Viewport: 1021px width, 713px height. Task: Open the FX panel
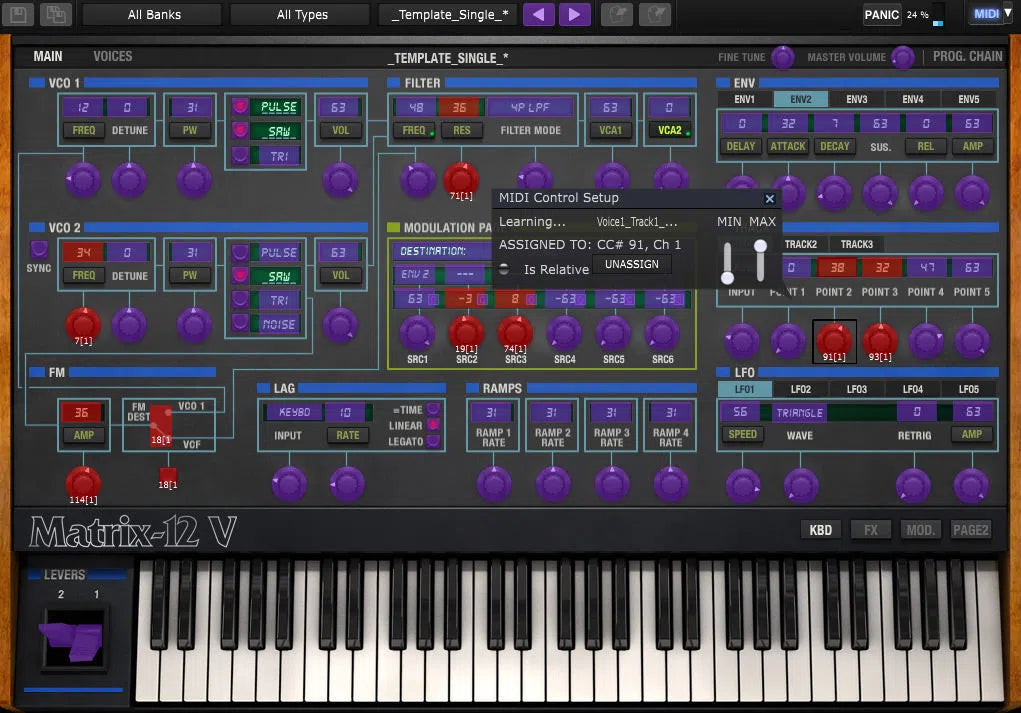870,529
